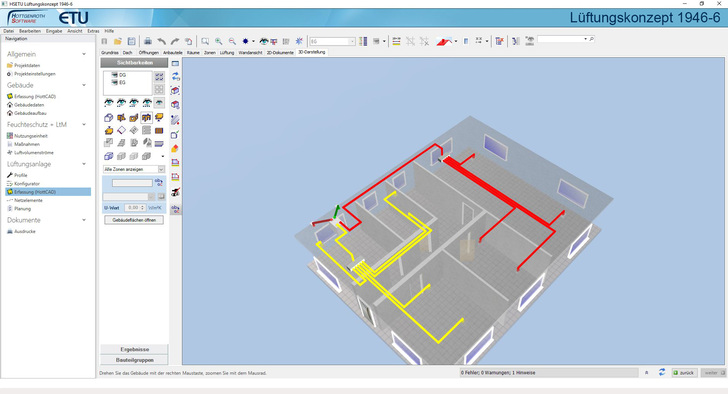Toggle first eye visibility icon in Sichtbarkeiten
The image size is (728, 394).
pyautogui.click(x=109, y=103)
